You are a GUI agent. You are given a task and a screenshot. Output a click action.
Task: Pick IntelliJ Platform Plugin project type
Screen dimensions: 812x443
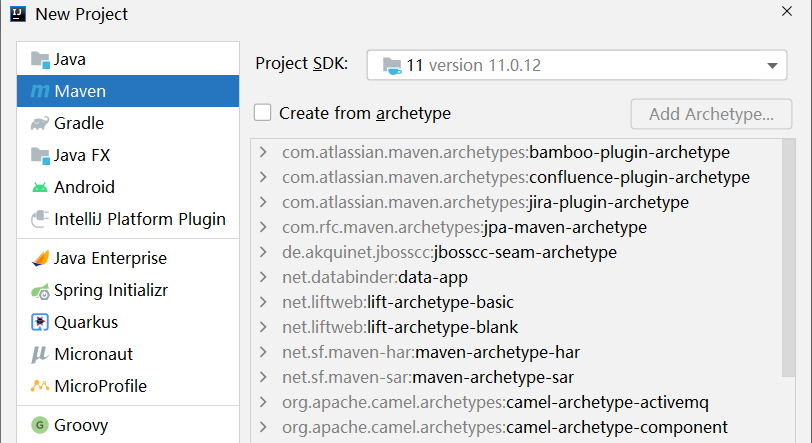coord(128,219)
